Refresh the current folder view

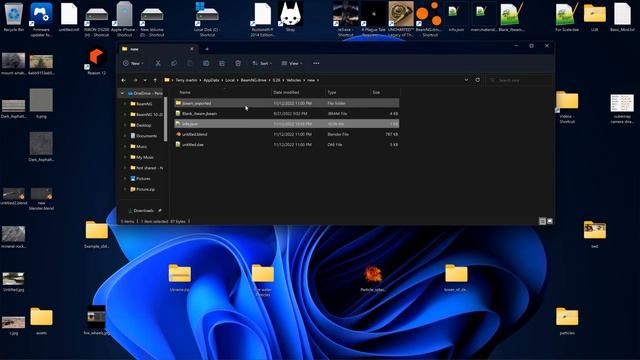coord(478,80)
